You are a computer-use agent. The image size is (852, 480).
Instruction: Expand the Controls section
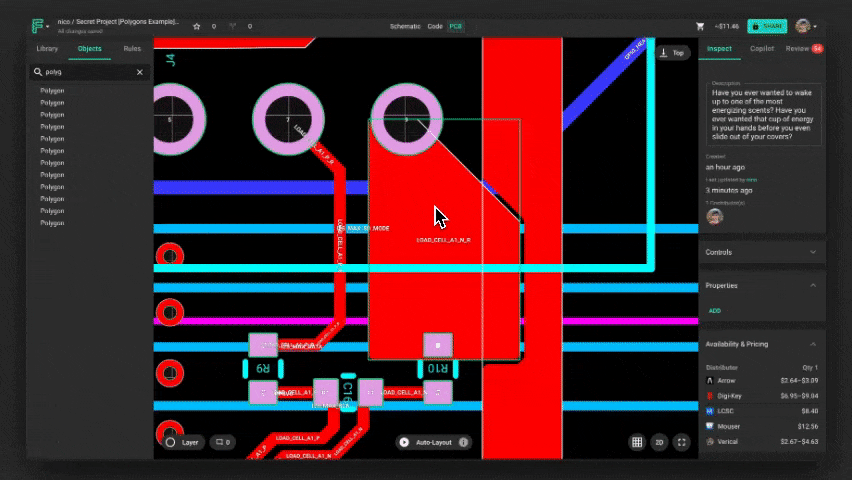click(x=813, y=252)
